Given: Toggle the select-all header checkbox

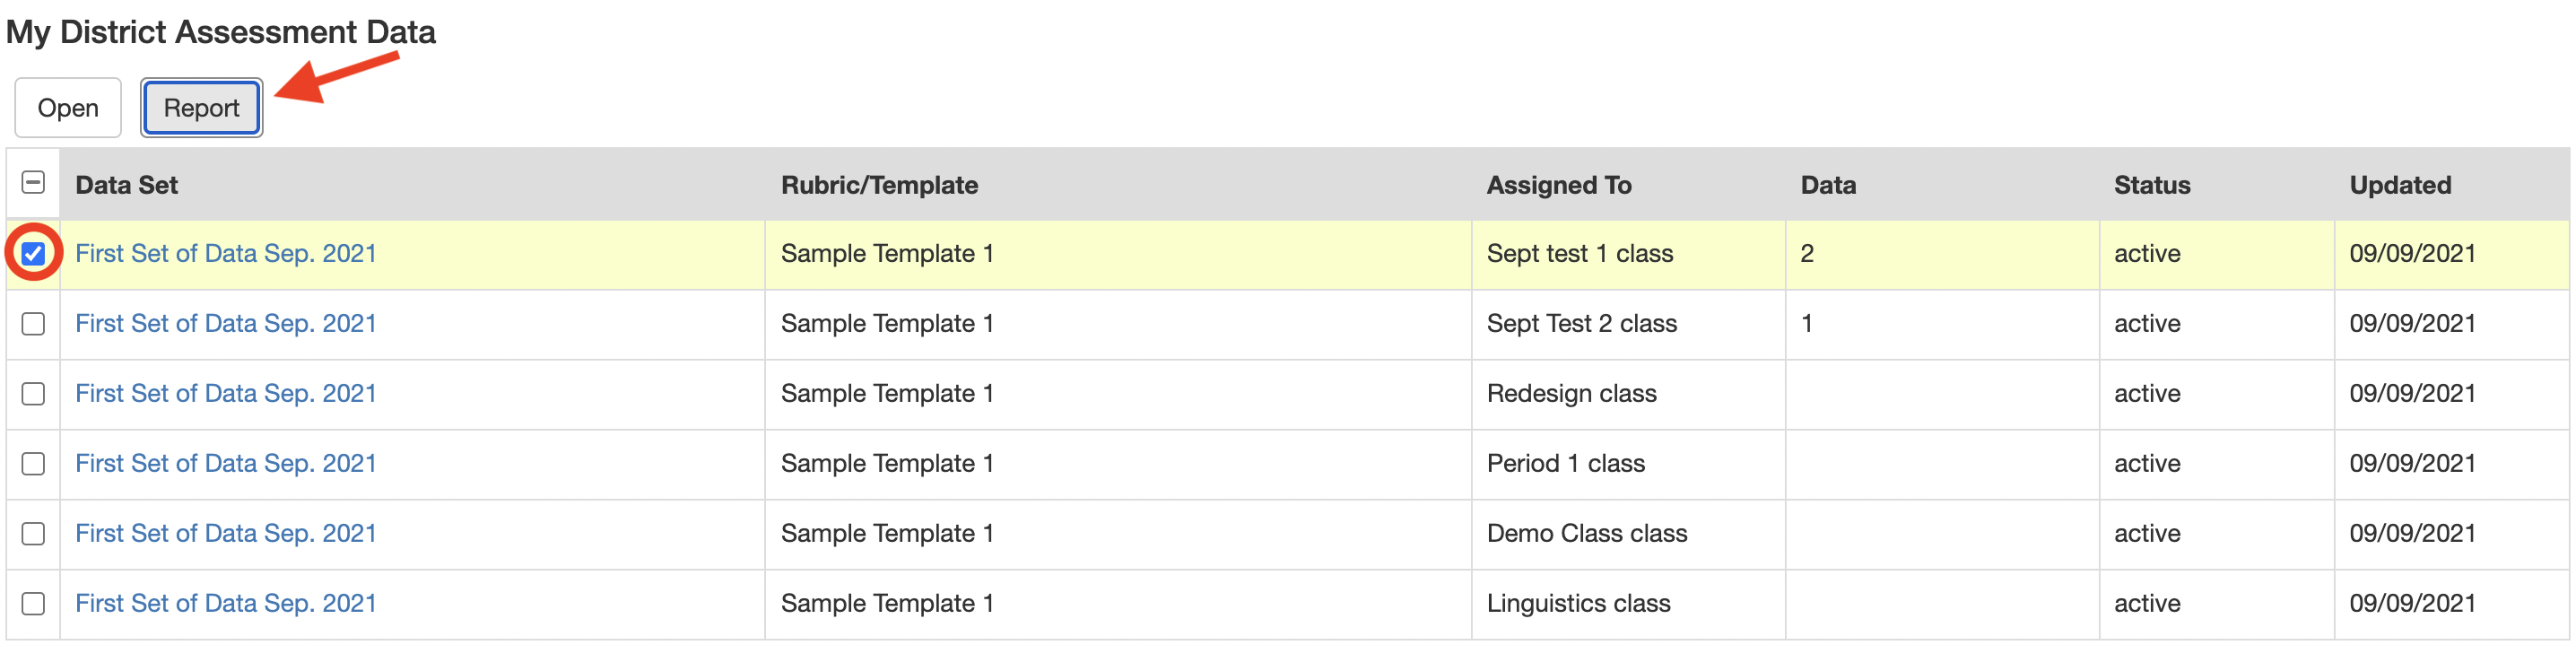Looking at the screenshot, I should point(33,183).
